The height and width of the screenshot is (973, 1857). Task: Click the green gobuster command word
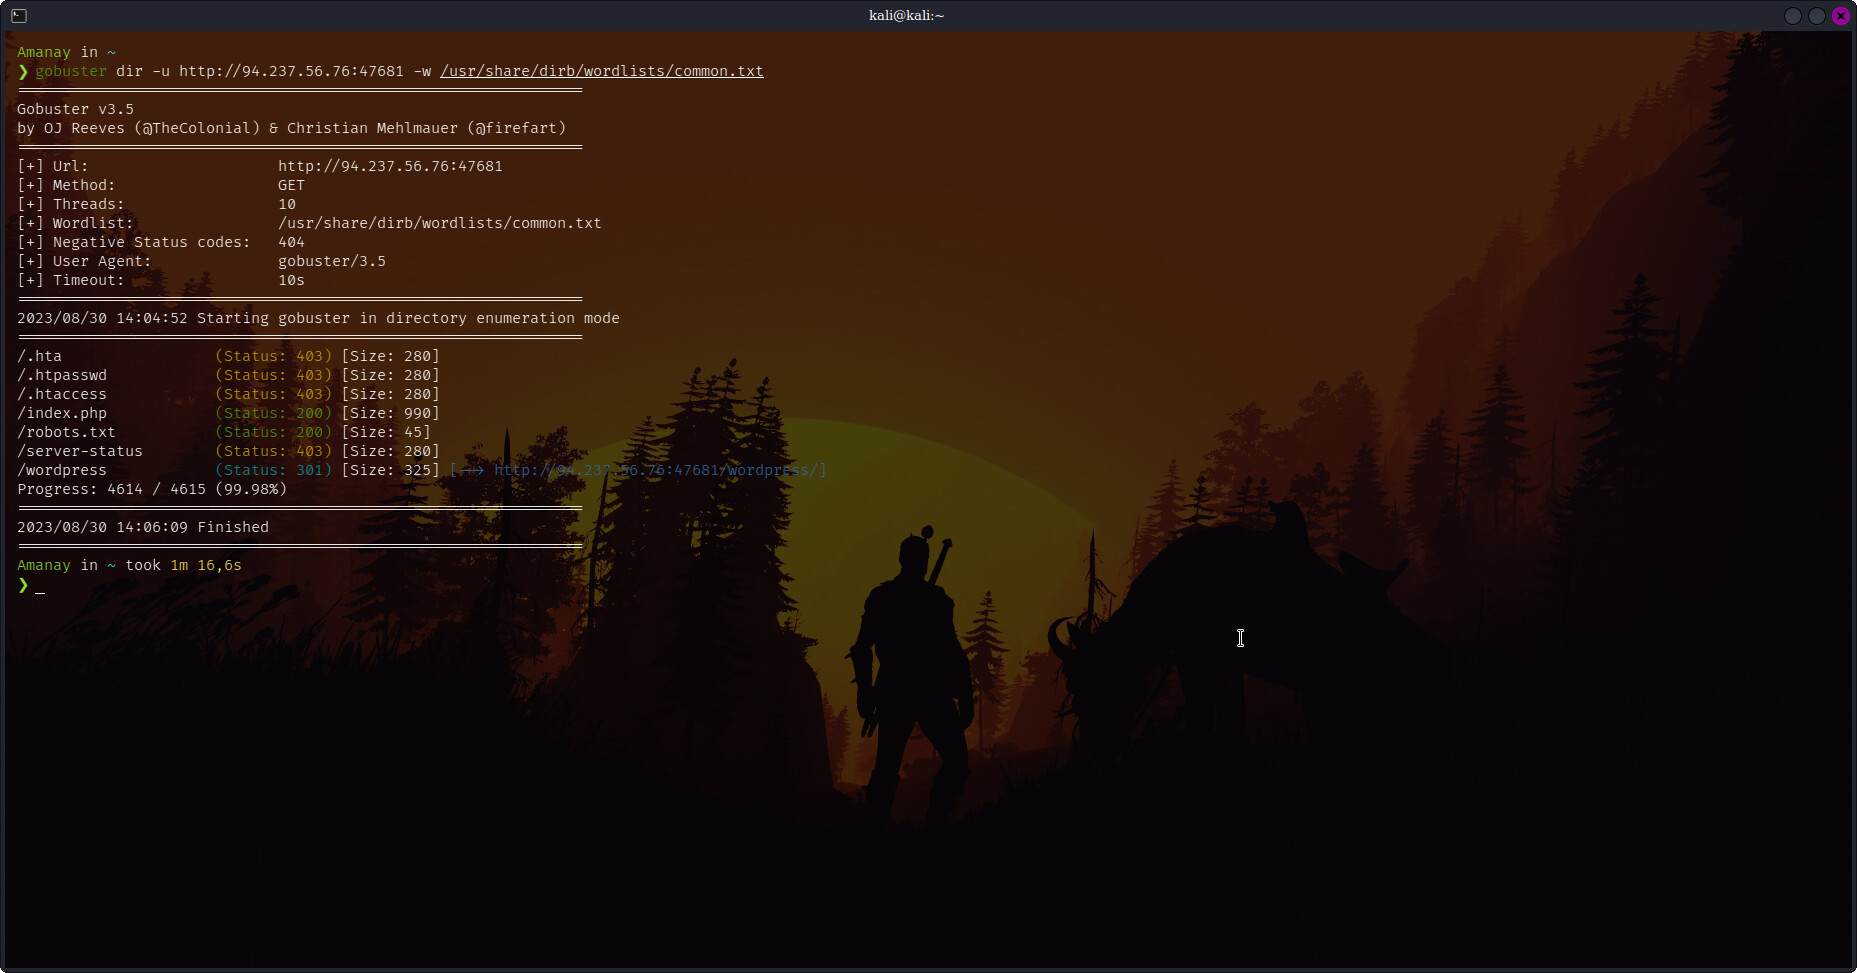pyautogui.click(x=71, y=71)
